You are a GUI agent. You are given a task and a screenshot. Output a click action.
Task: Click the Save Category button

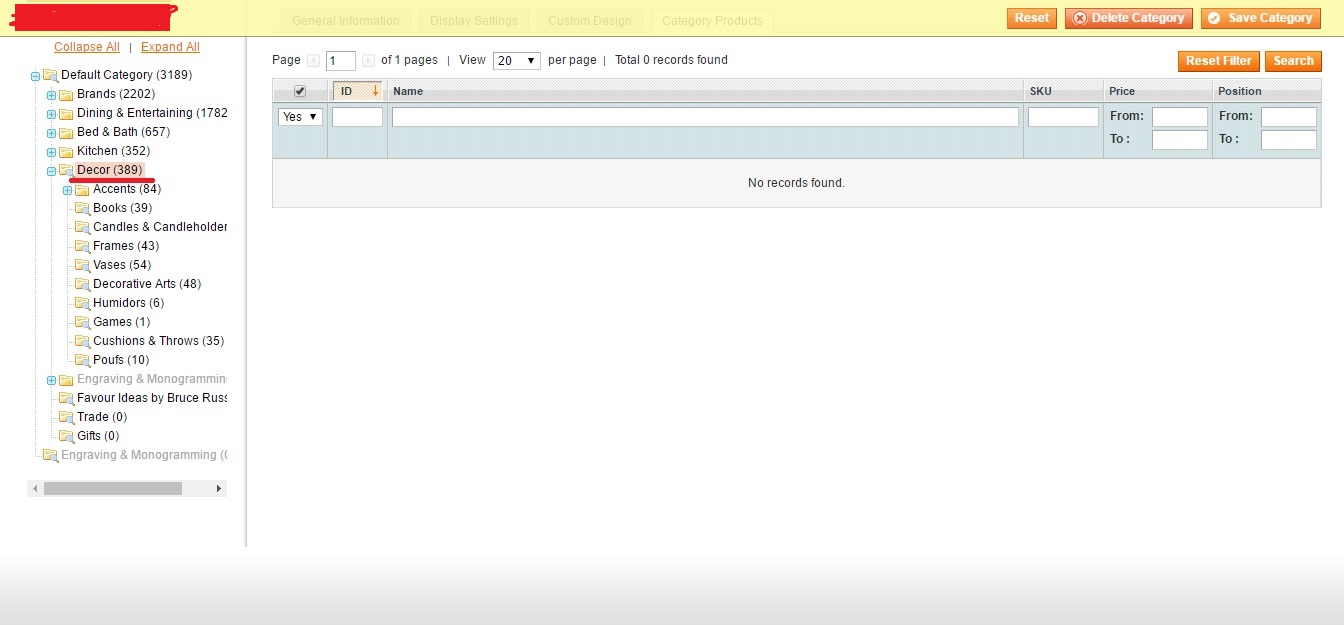(x=1260, y=18)
